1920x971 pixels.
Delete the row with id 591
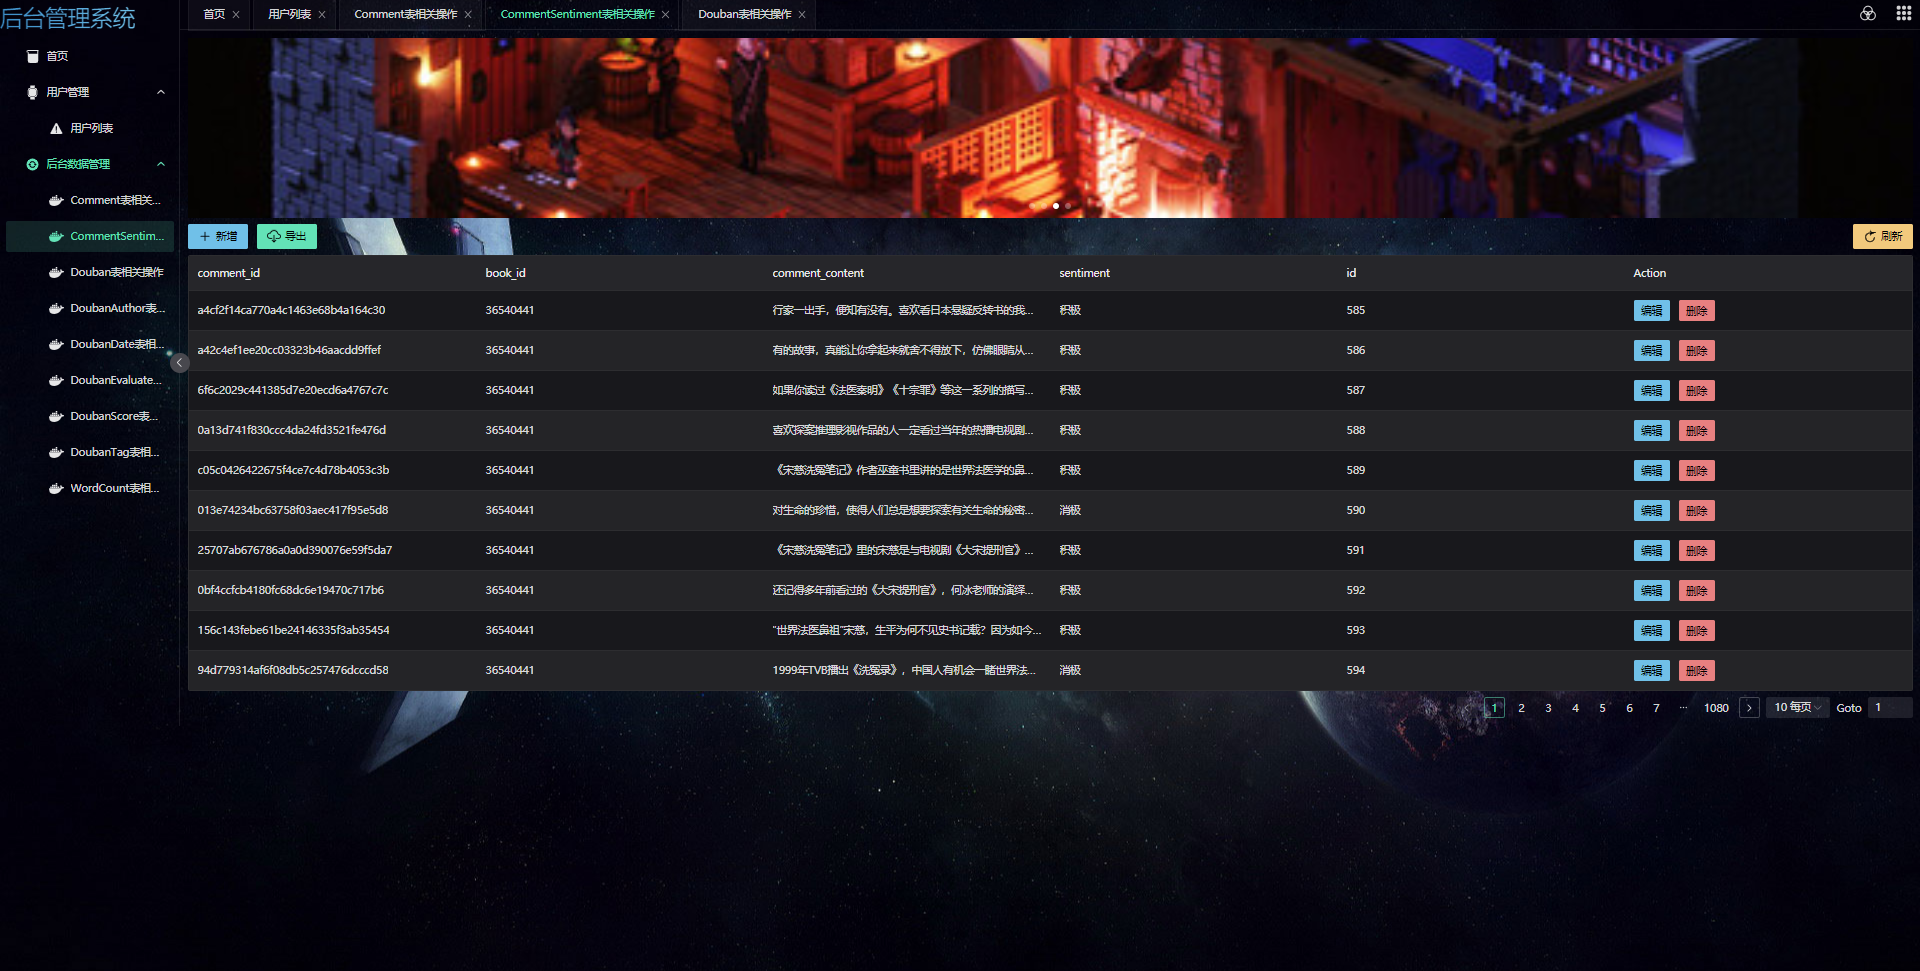click(x=1697, y=551)
